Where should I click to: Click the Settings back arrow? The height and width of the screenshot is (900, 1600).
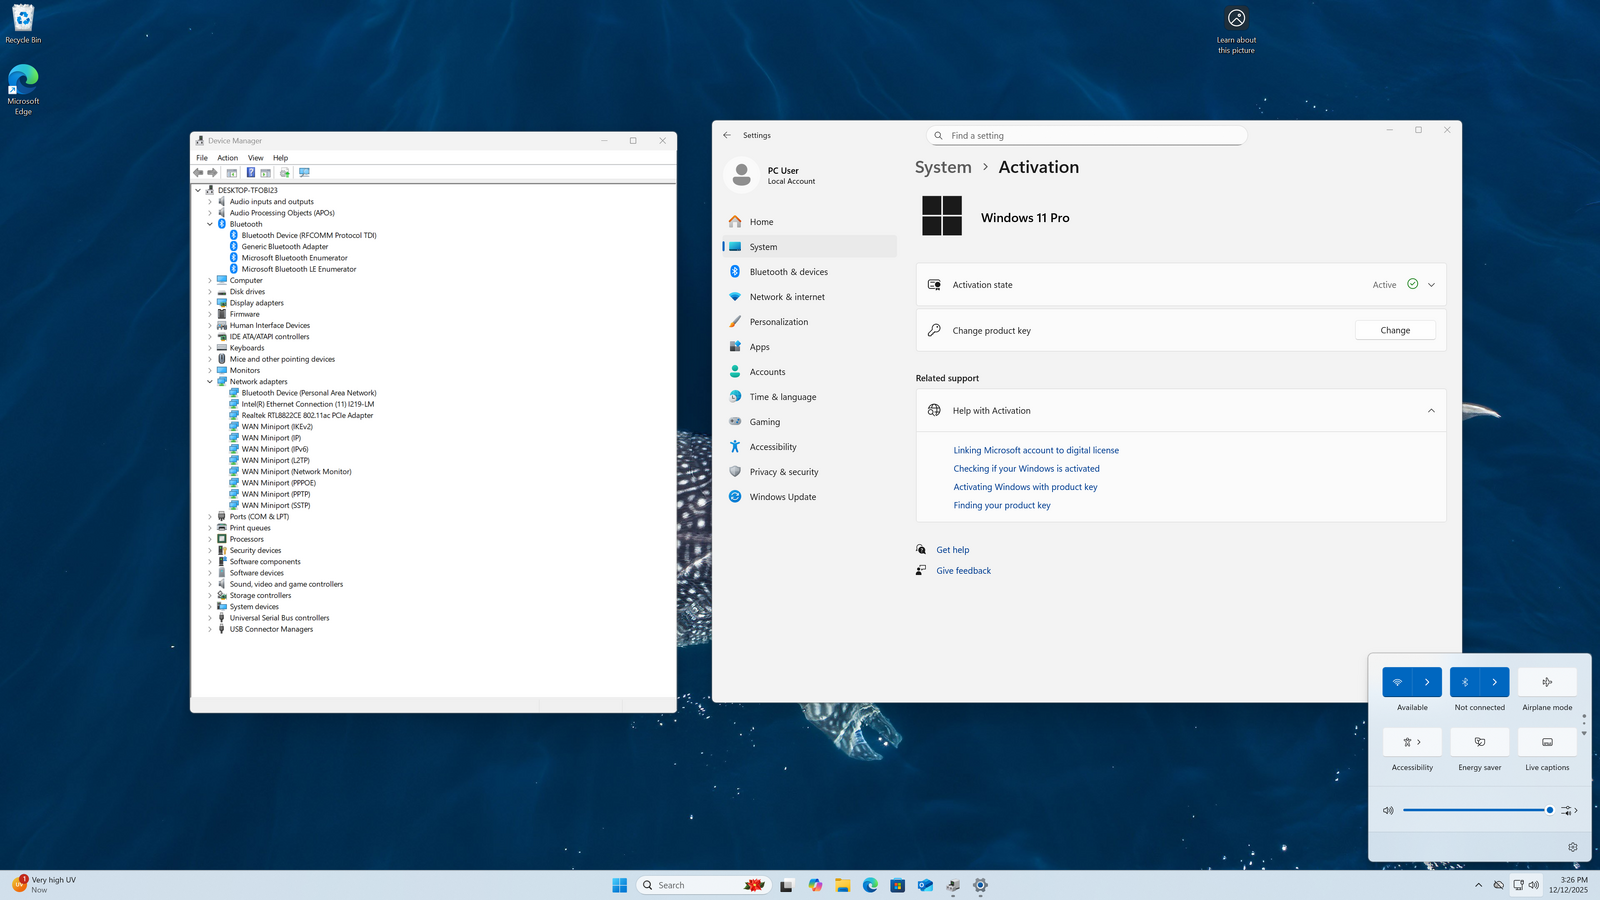tap(727, 135)
